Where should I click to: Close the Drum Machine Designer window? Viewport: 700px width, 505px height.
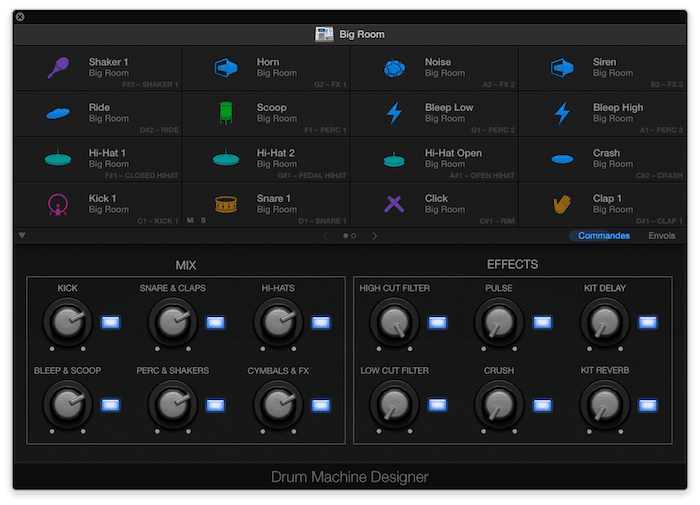click(20, 17)
